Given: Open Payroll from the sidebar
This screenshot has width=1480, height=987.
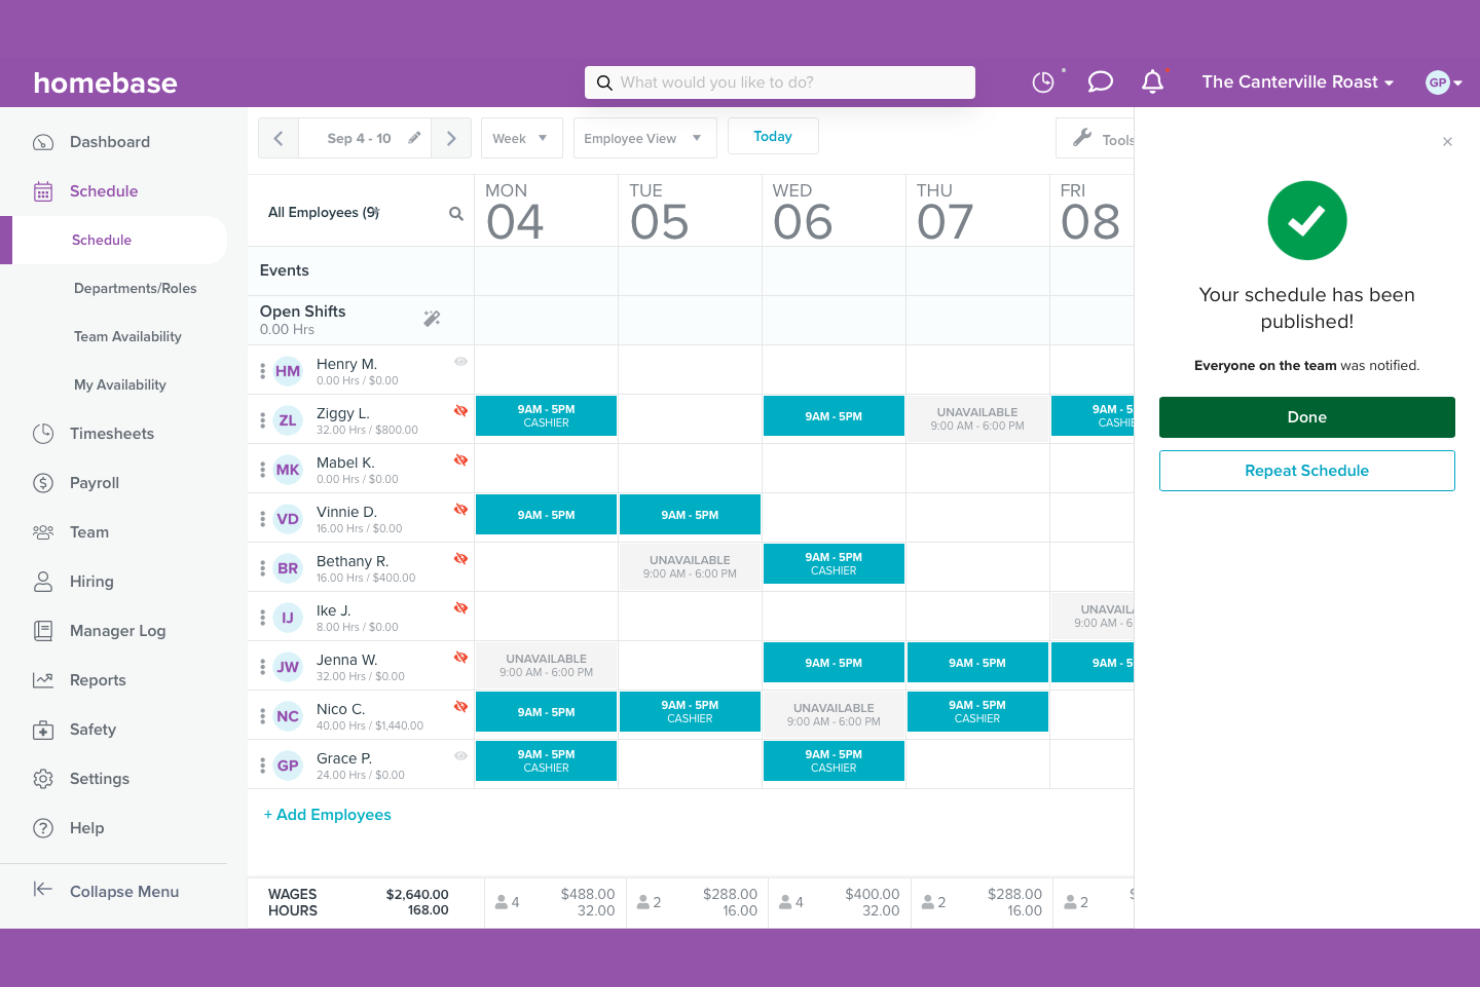Looking at the screenshot, I should 95,483.
